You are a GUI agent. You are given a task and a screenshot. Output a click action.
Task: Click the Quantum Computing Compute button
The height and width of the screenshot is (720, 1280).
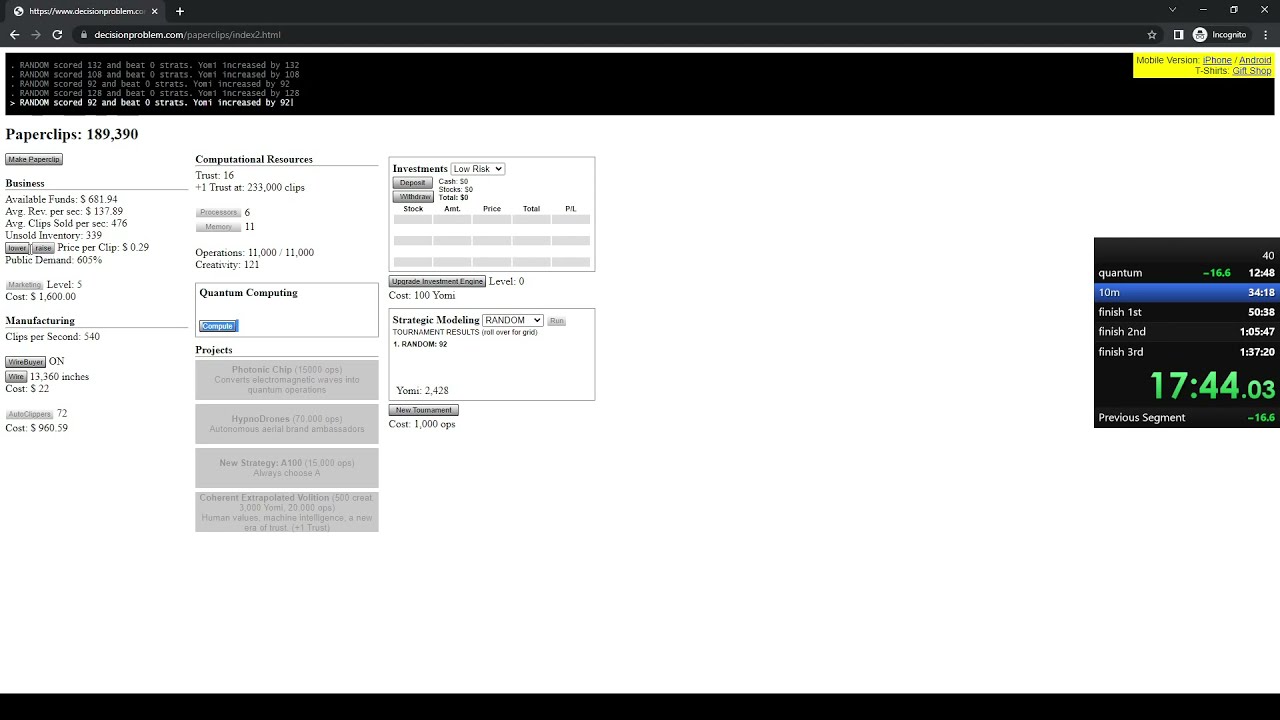click(x=217, y=326)
